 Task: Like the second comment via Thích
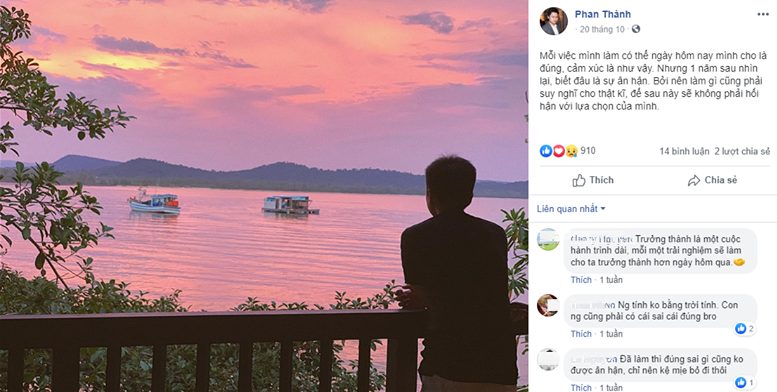point(581,334)
